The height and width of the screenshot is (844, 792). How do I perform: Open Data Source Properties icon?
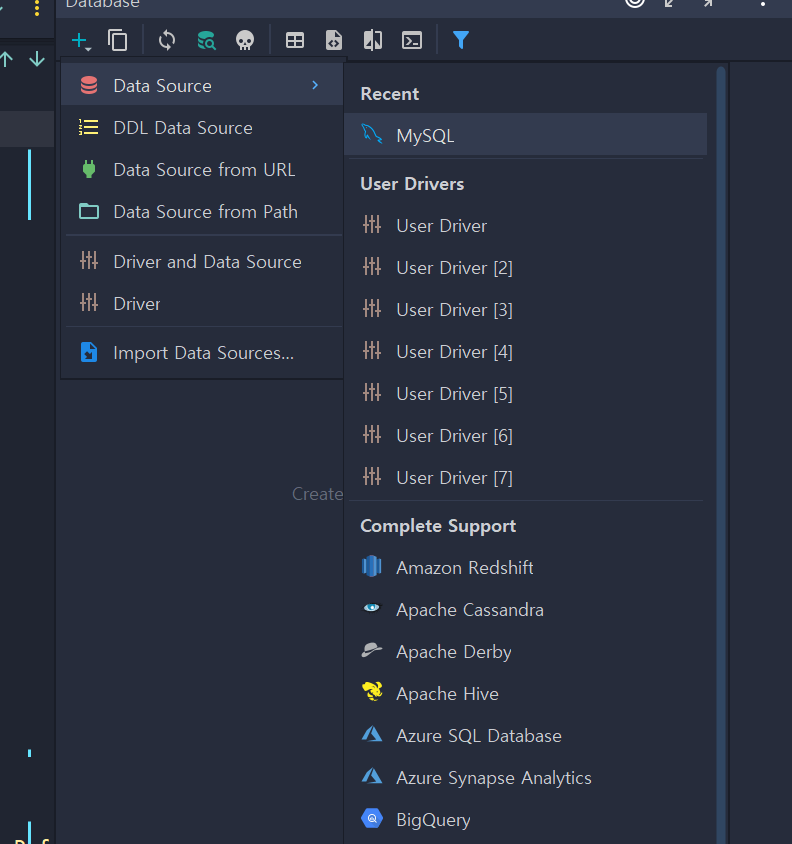[206, 40]
